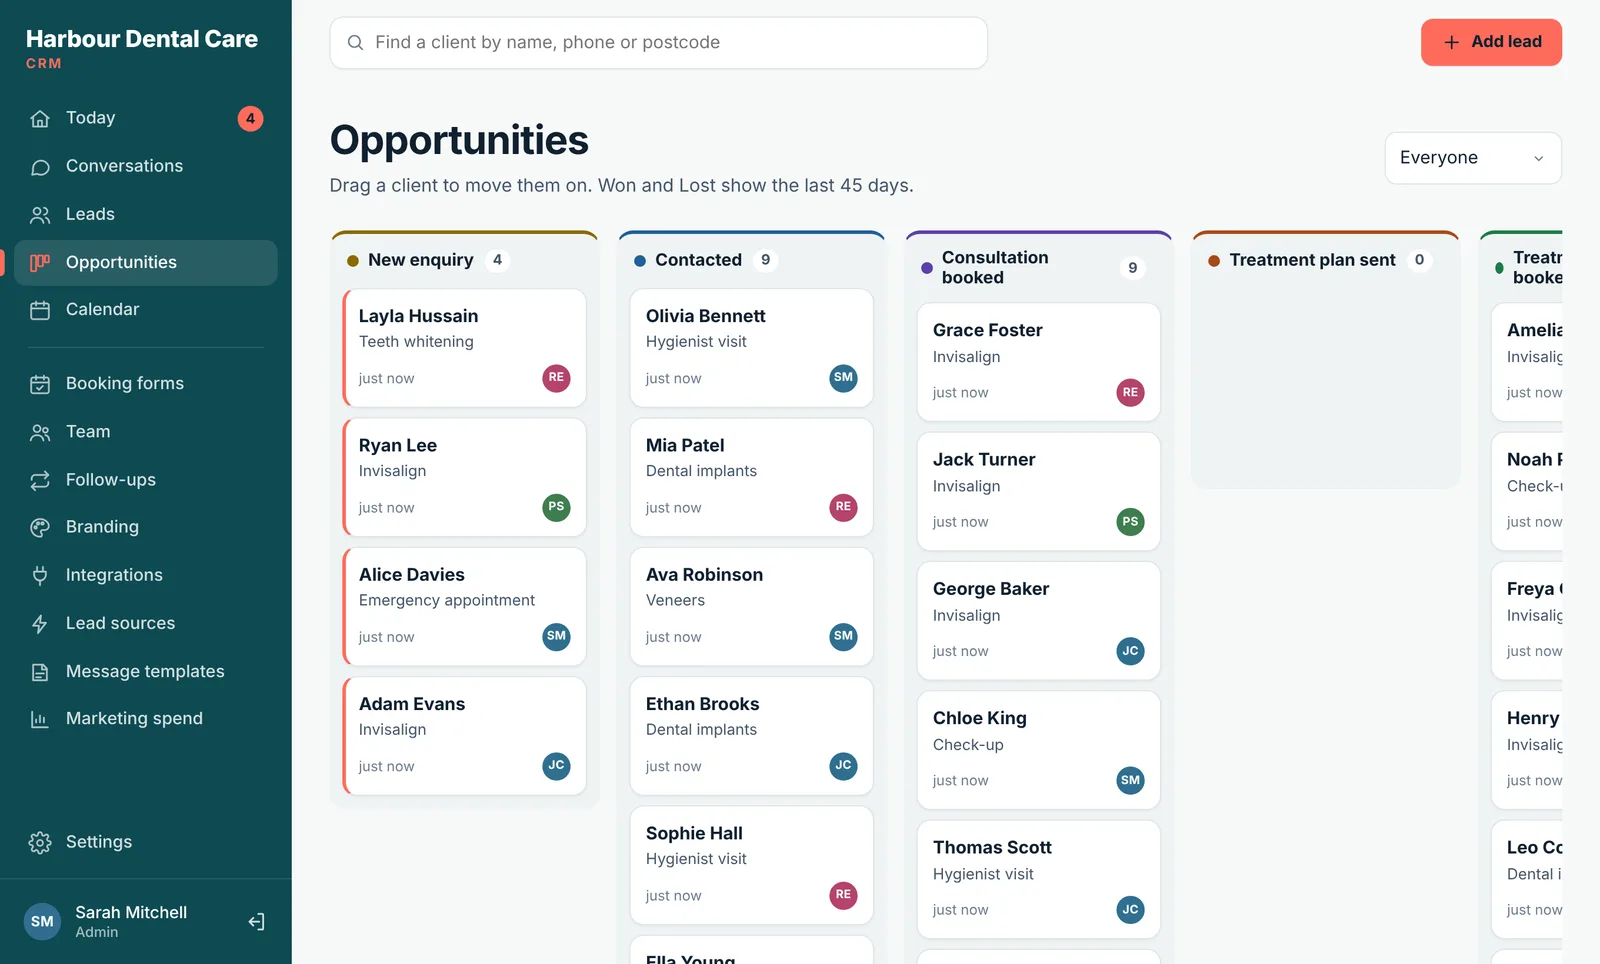Click the Marketing spend chart icon
This screenshot has height=964, width=1600.
pyautogui.click(x=40, y=719)
